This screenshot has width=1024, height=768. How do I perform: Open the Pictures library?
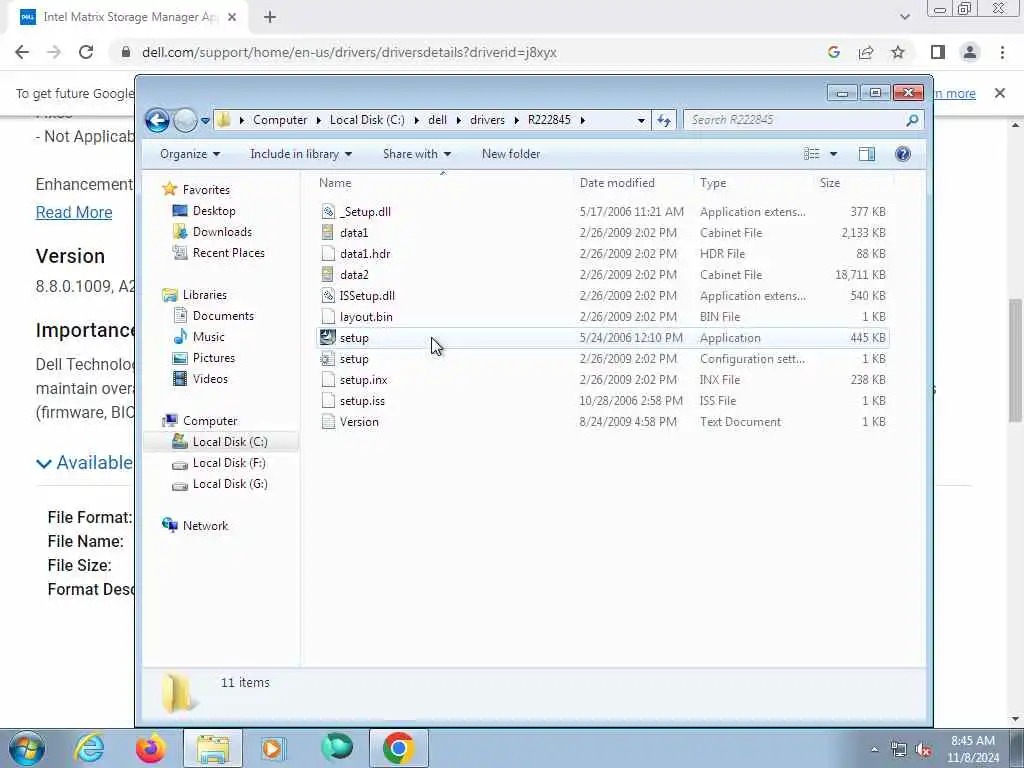(214, 358)
